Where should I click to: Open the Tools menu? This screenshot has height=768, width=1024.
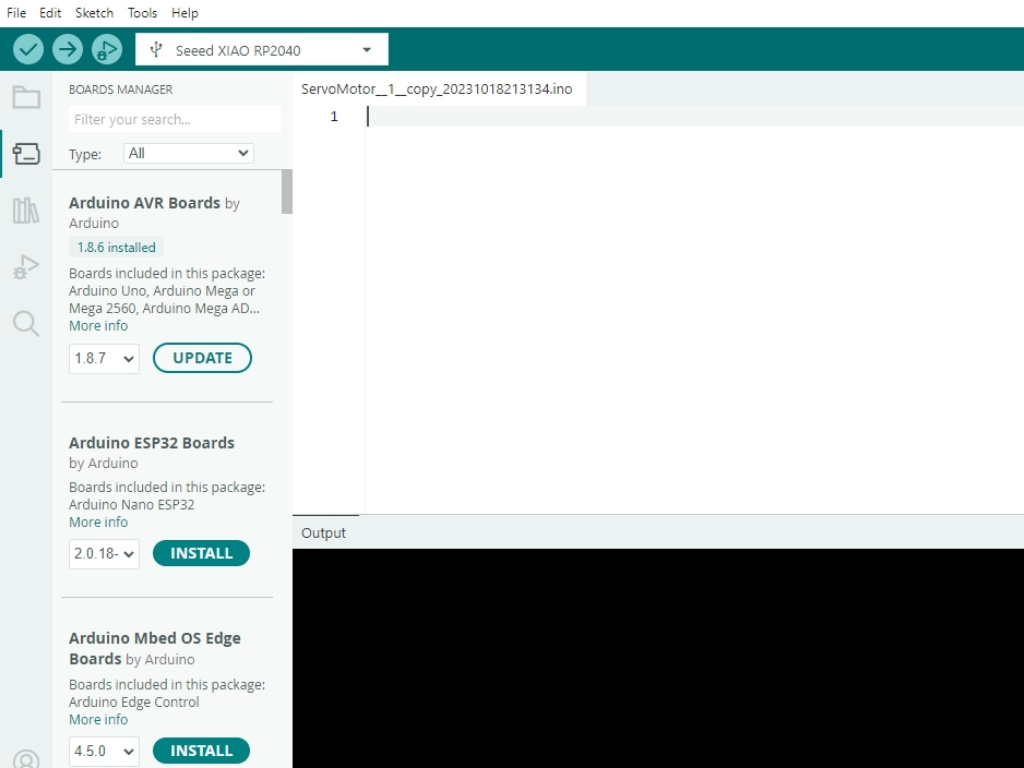(142, 13)
